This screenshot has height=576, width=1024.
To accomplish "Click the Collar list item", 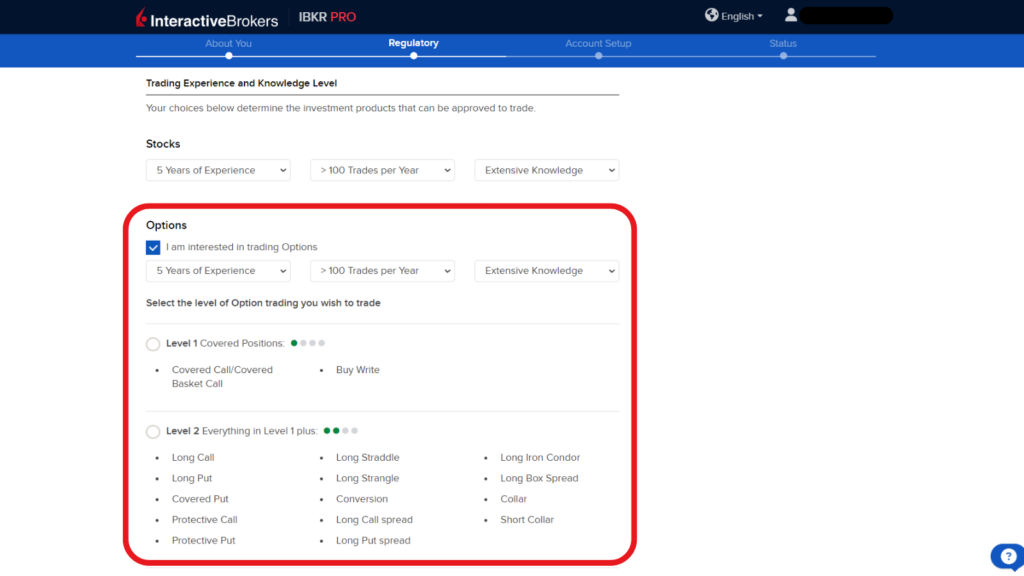I will click(513, 499).
